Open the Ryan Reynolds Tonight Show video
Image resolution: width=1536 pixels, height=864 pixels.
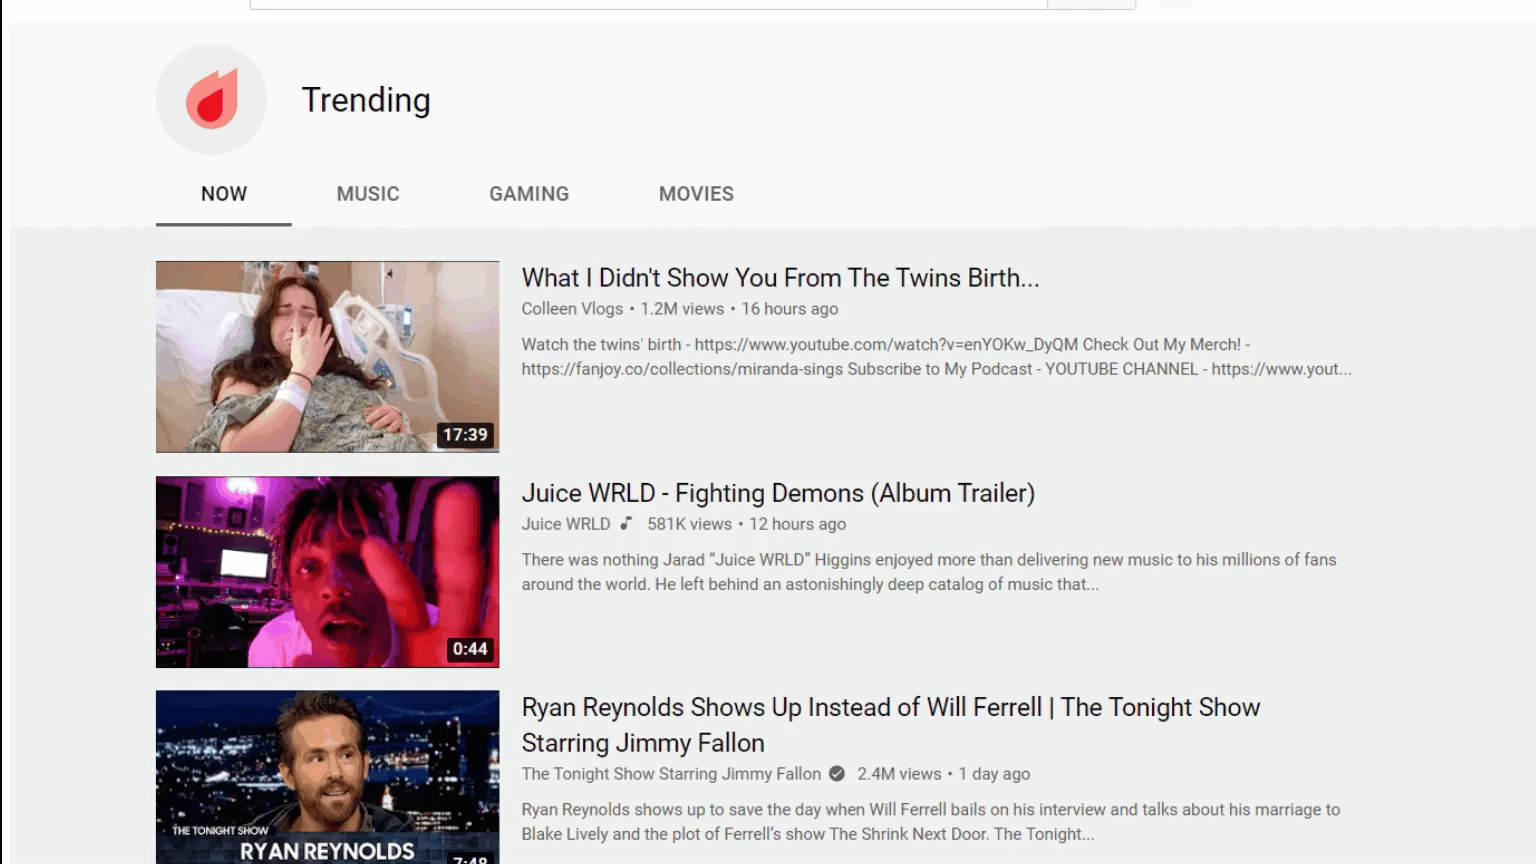coord(890,725)
